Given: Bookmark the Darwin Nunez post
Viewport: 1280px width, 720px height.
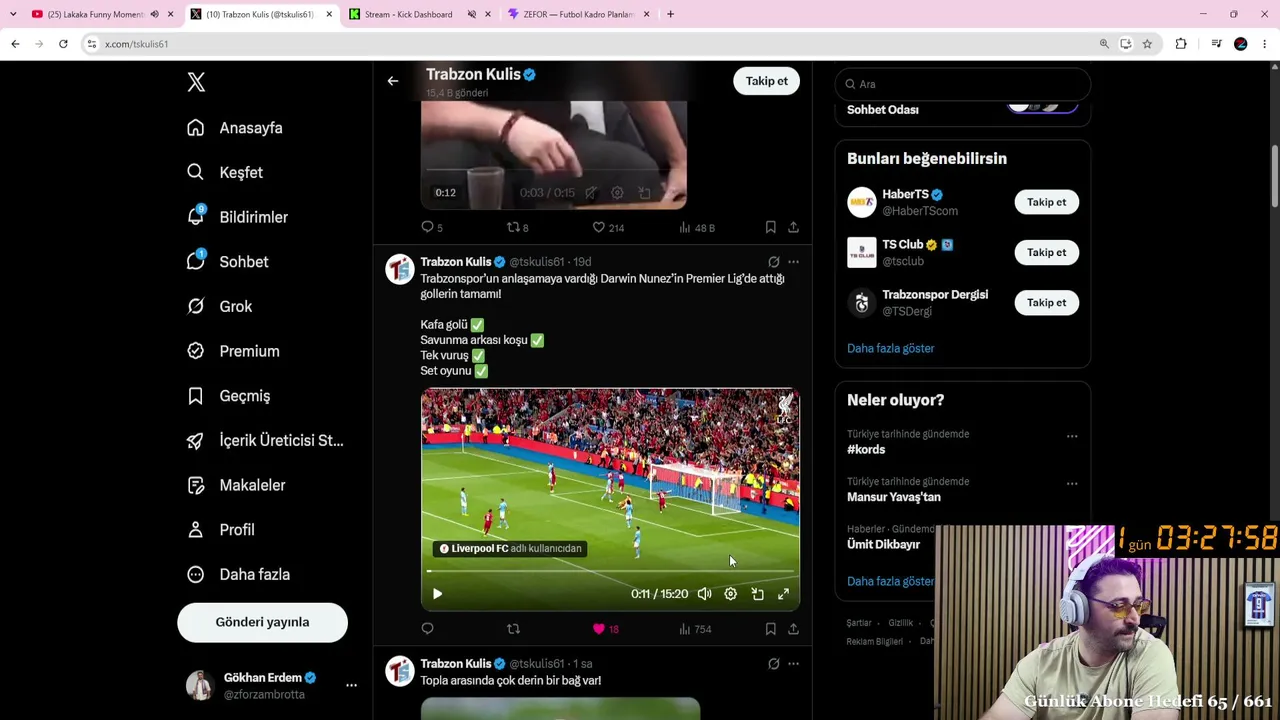Looking at the screenshot, I should click(x=770, y=629).
